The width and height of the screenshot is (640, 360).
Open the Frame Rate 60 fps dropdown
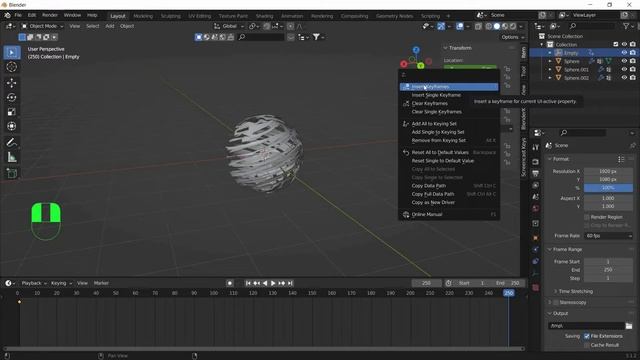[x=608, y=236]
